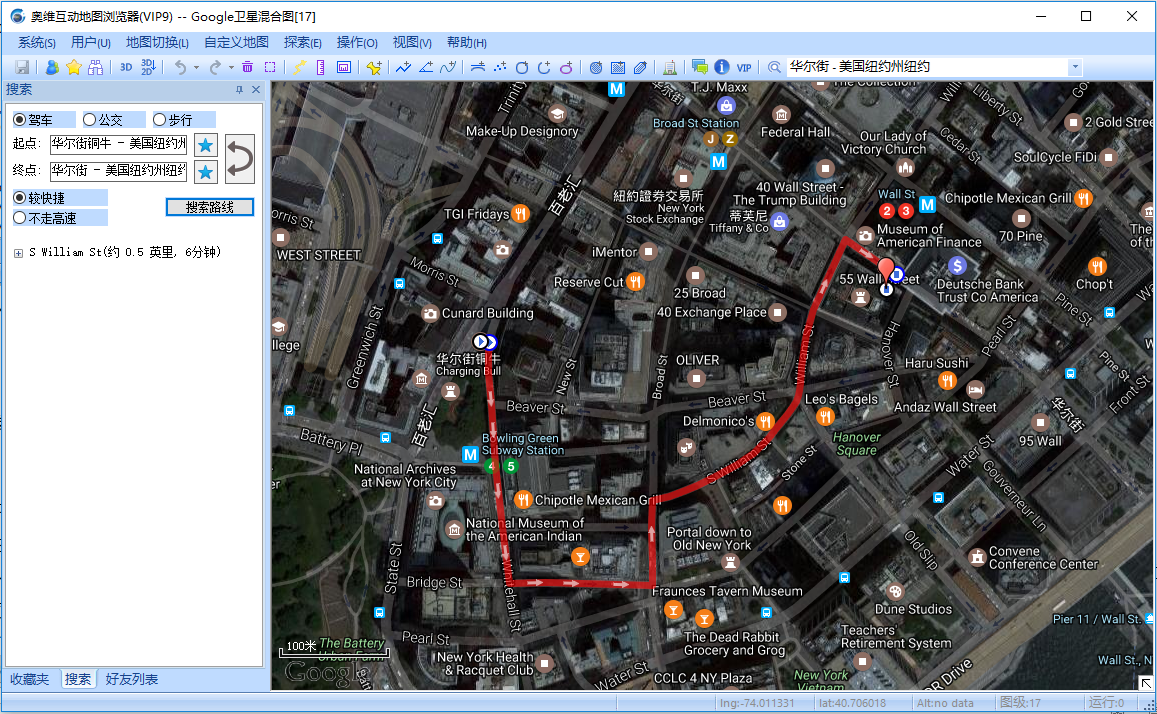Open the undo history dropdown arrow
The height and width of the screenshot is (714, 1157).
tap(196, 68)
